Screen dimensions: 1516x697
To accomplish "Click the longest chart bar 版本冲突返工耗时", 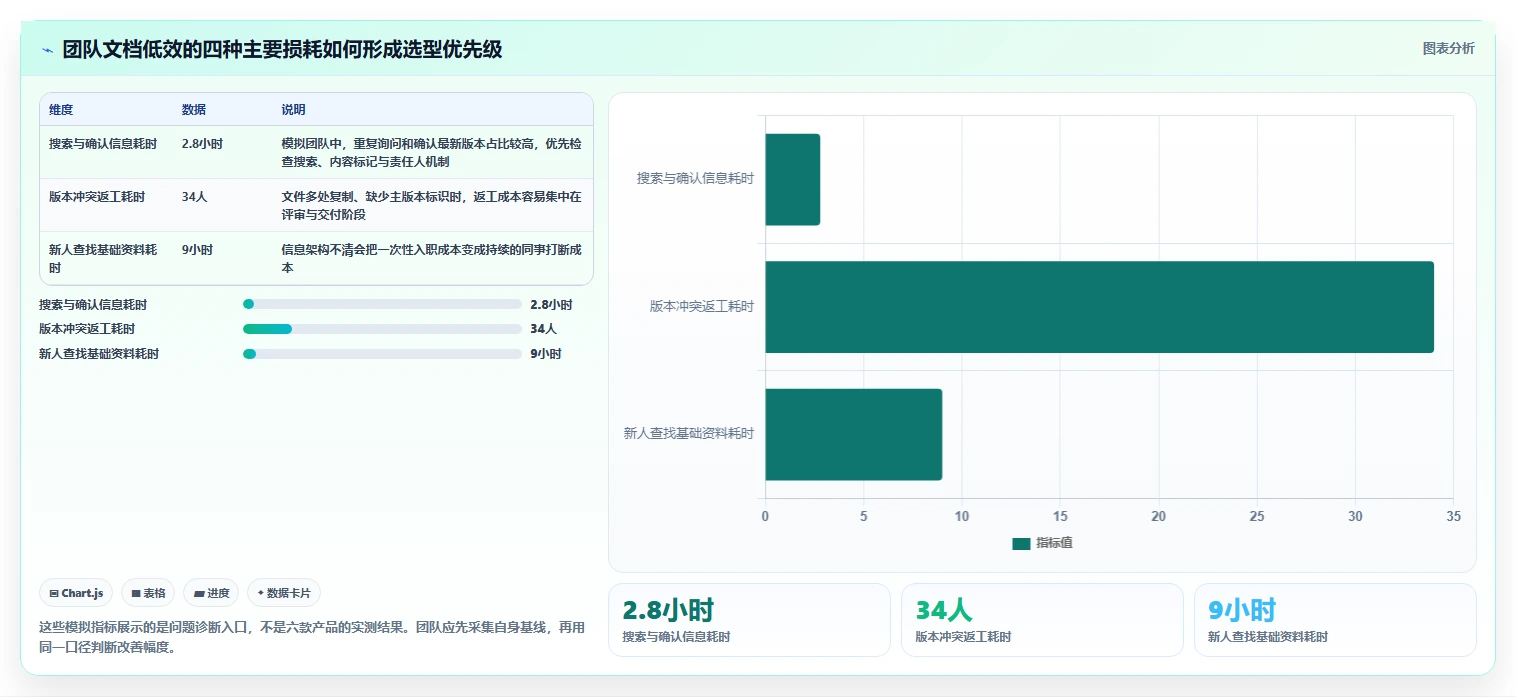I will 1099,307.
